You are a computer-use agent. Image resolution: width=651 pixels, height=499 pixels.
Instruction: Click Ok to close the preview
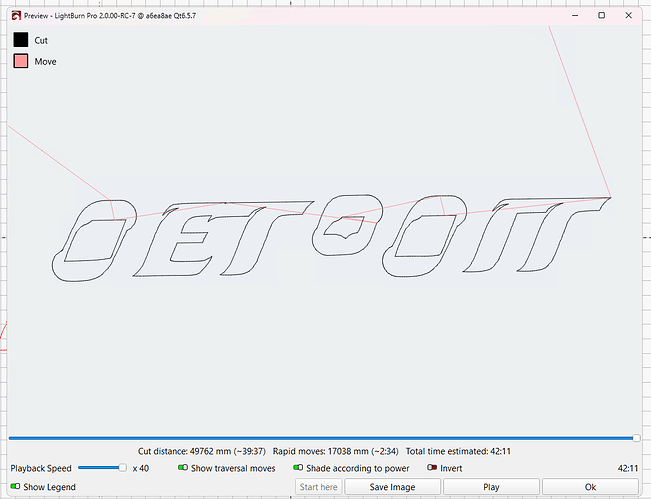click(x=590, y=487)
